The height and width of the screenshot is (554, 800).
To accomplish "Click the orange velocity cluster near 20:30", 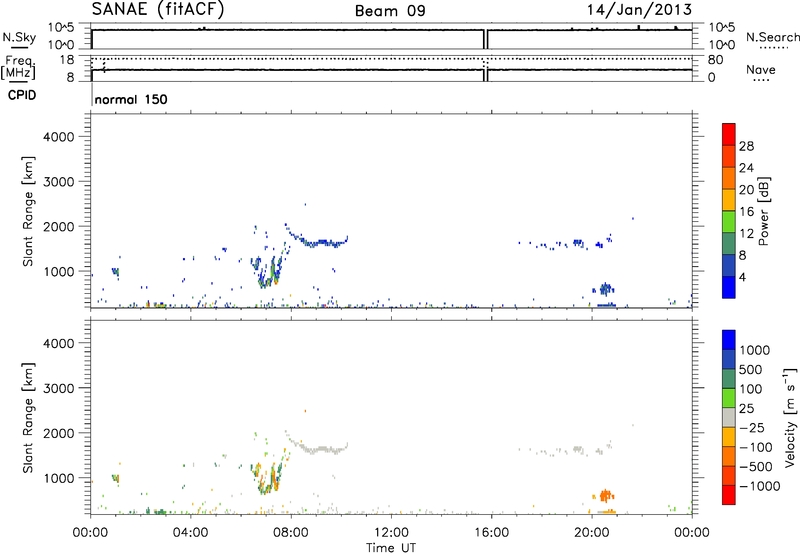I will (605, 495).
